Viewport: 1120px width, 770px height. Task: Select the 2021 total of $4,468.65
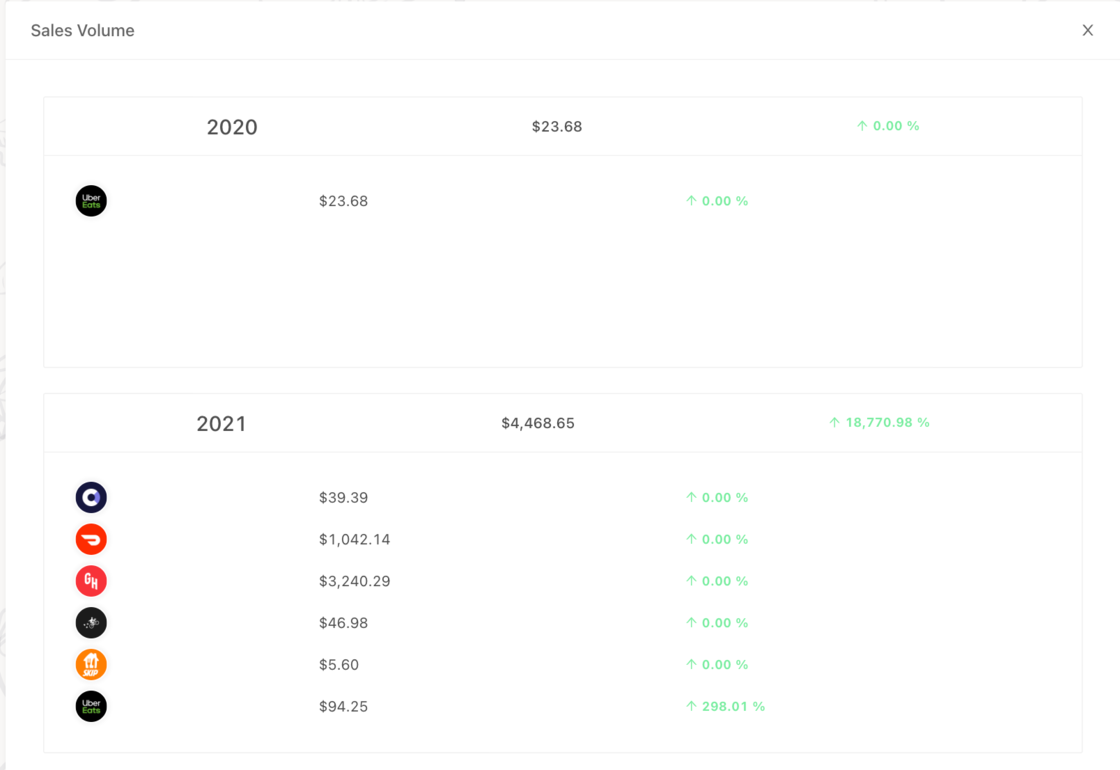[x=538, y=423]
